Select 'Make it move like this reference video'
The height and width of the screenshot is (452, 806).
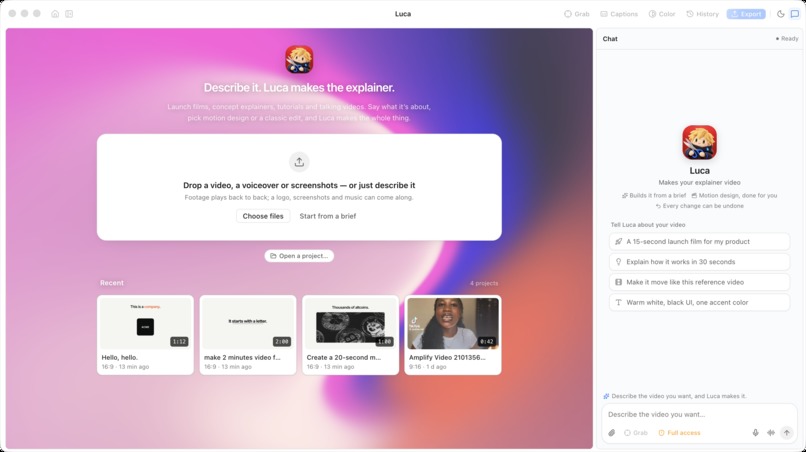coord(700,282)
